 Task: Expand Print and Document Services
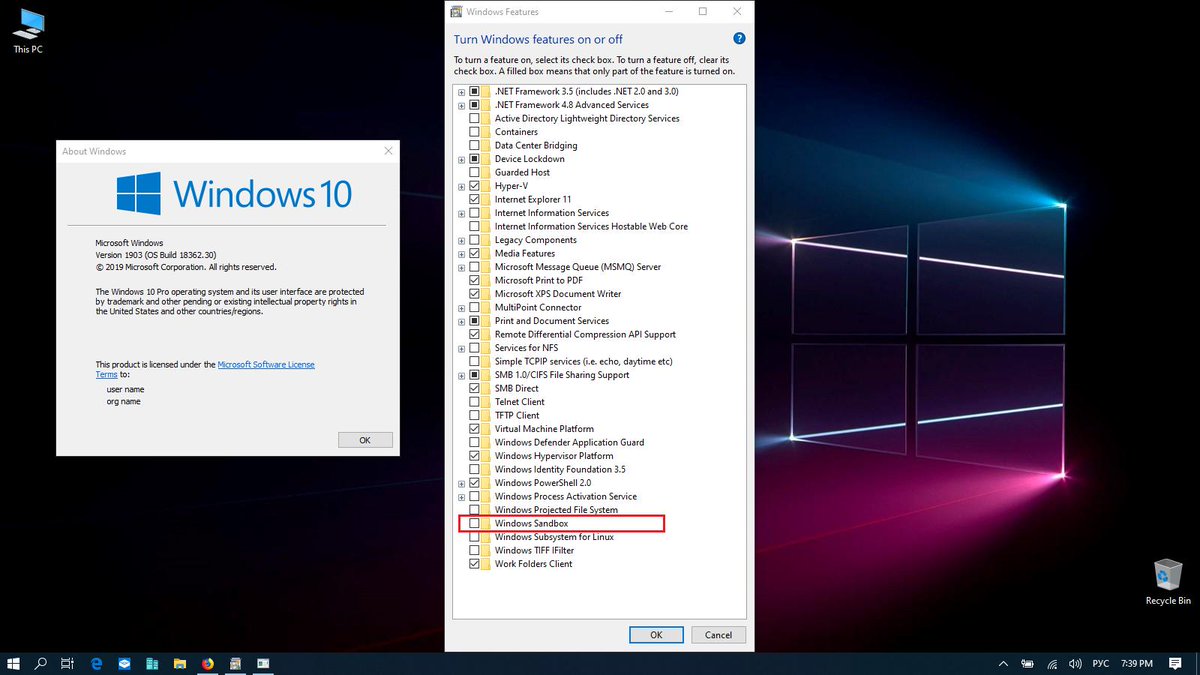(462, 321)
